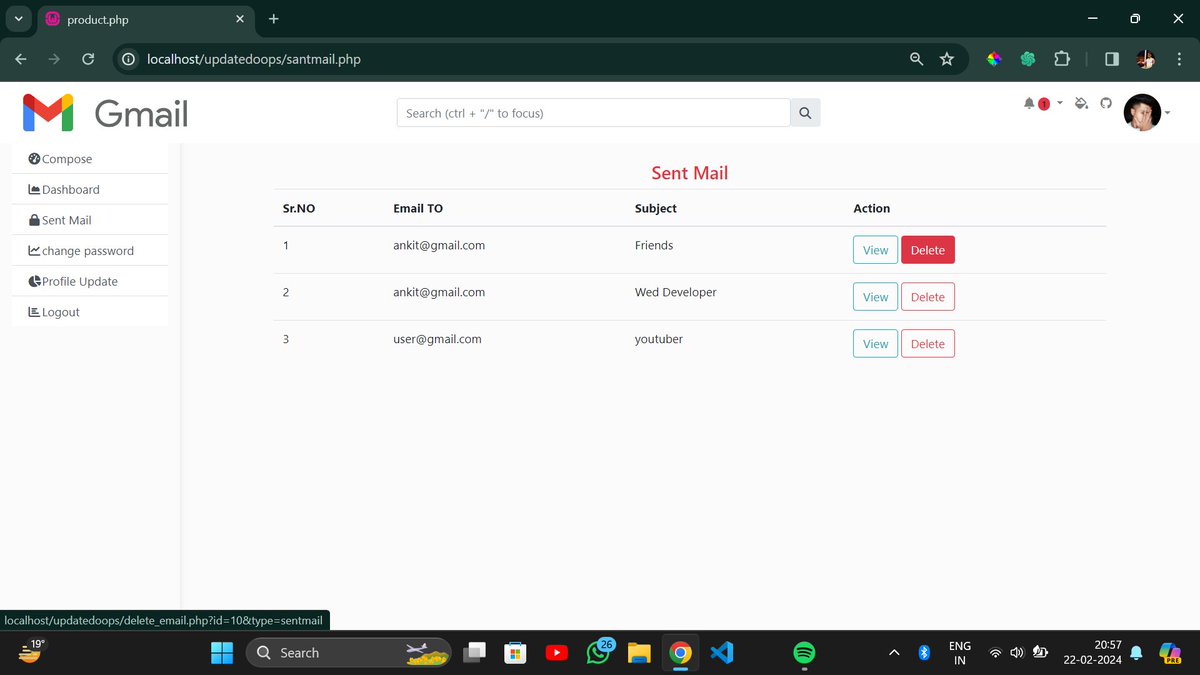Image resolution: width=1200 pixels, height=675 pixels.
Task: View the youtuber email
Action: 875,344
